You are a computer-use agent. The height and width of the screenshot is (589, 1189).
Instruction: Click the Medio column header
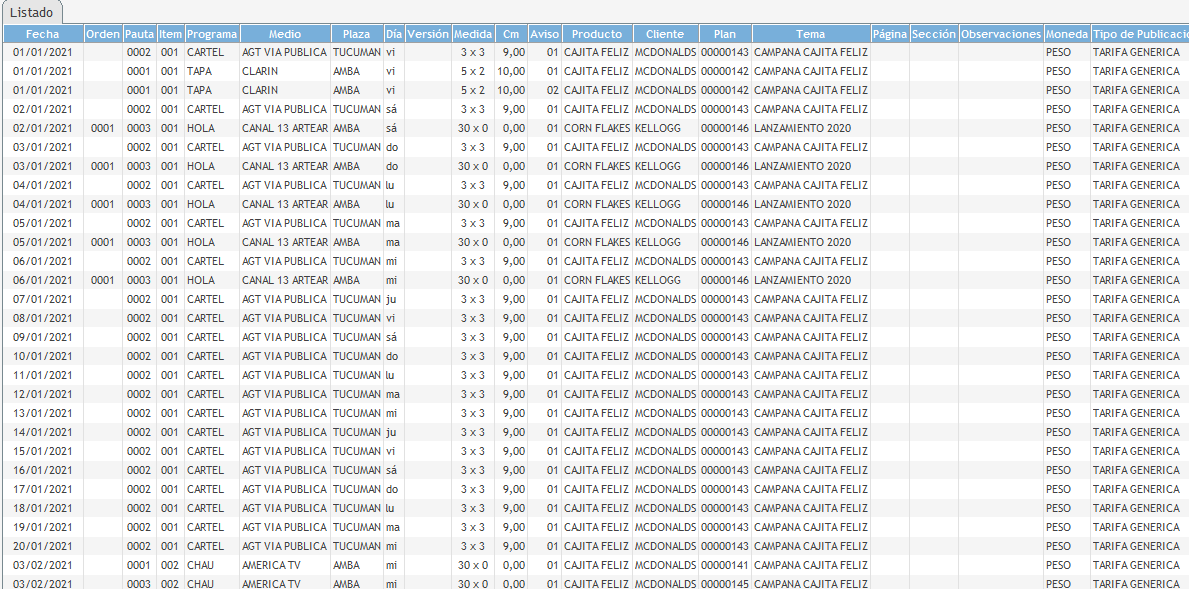tap(285, 34)
